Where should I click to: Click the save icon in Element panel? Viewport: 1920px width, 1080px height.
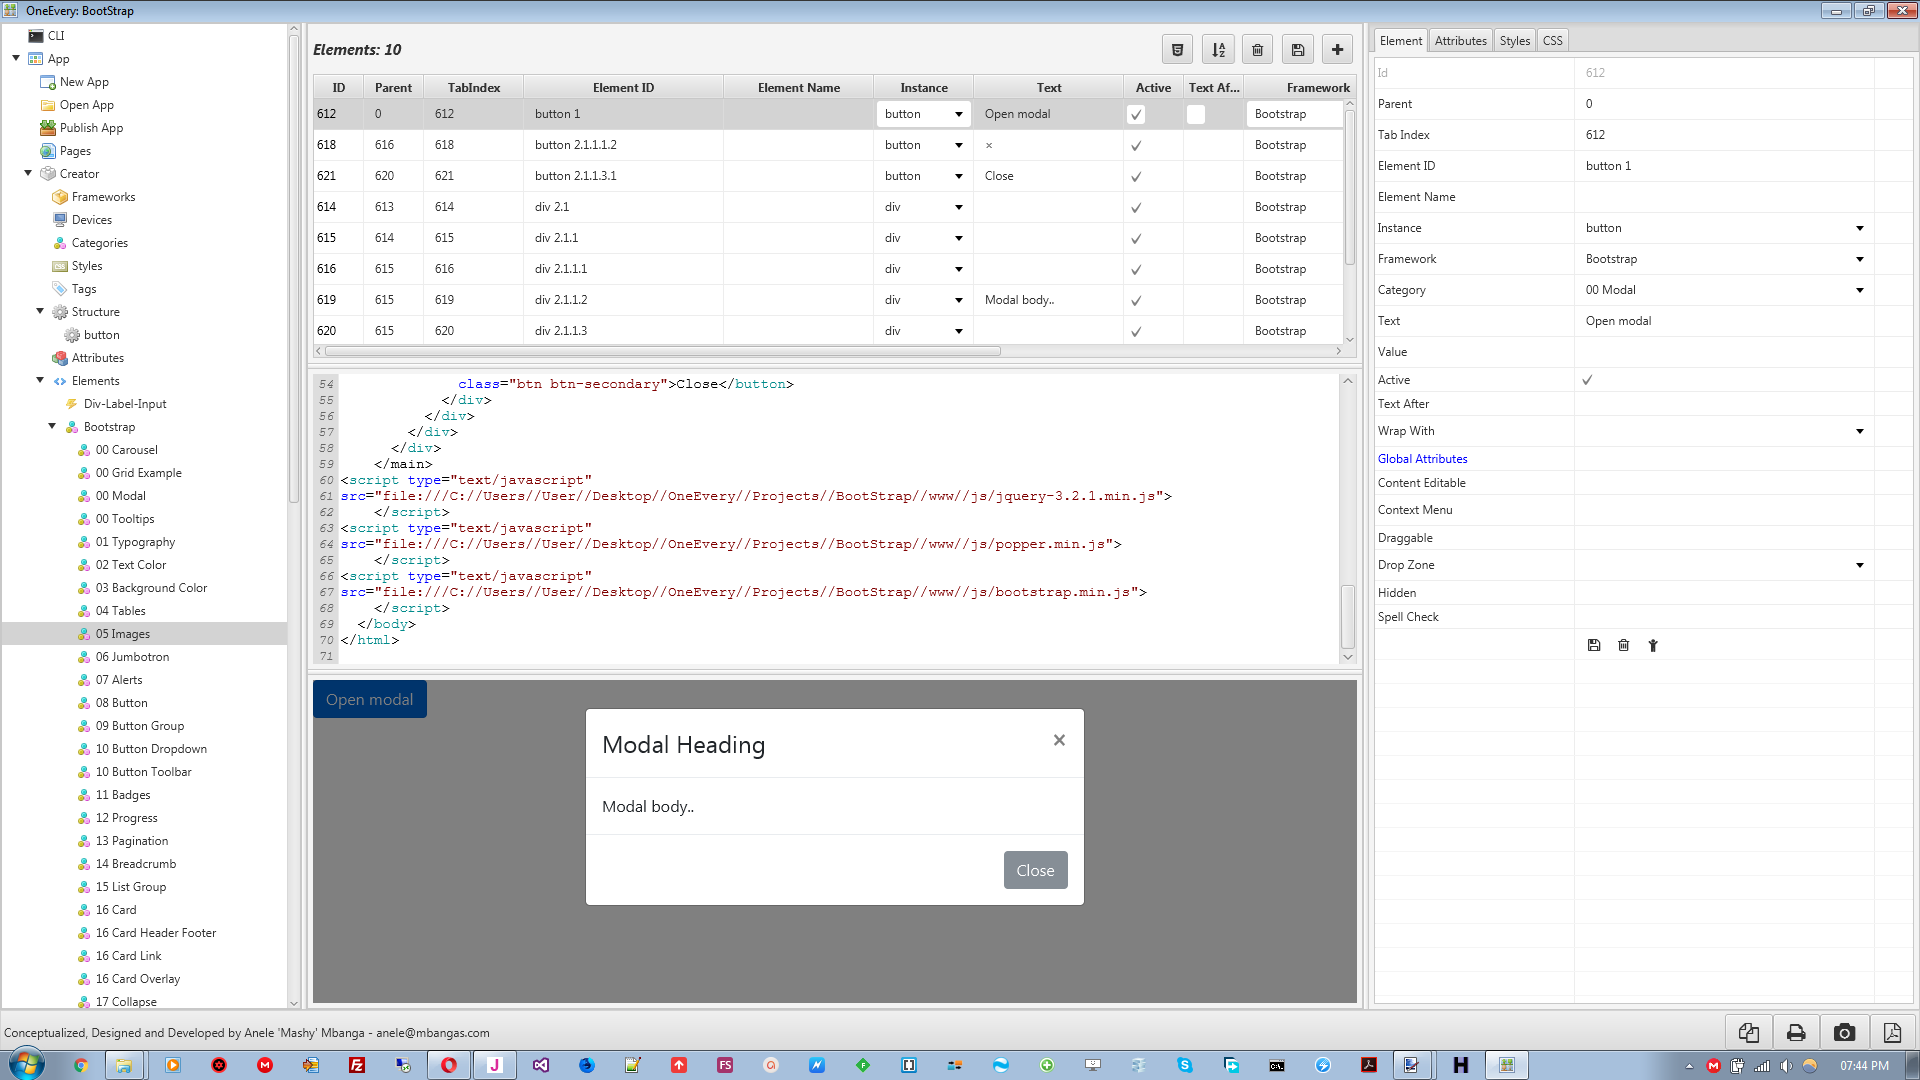(x=1594, y=646)
